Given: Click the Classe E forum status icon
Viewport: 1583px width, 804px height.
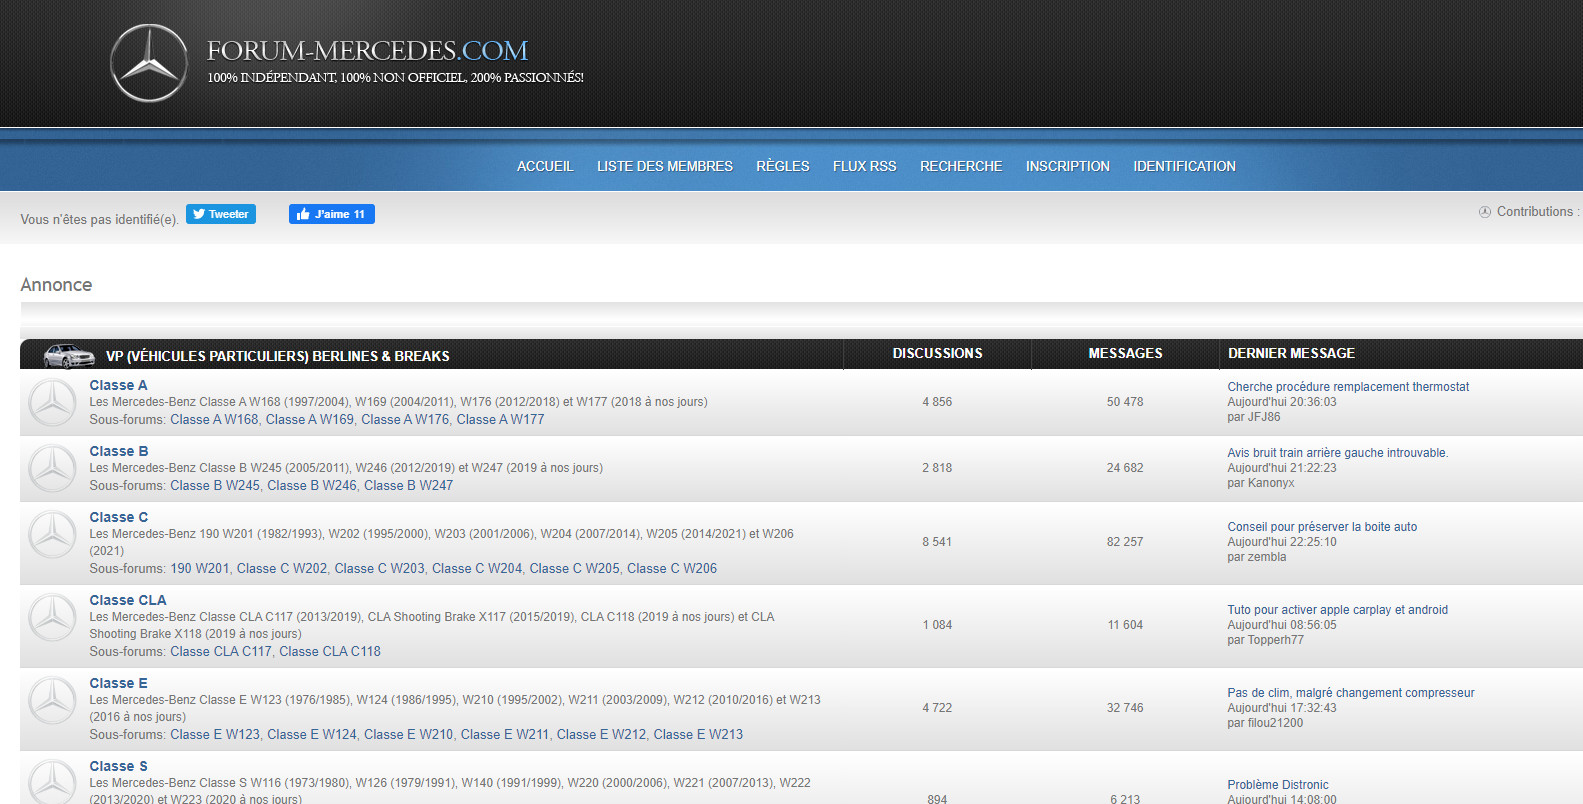Looking at the screenshot, I should pyautogui.click(x=52, y=701).
